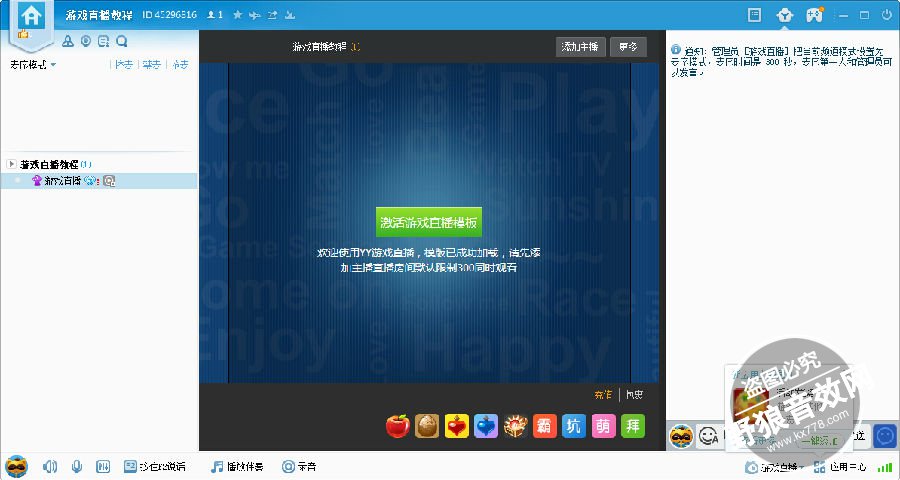Screen dimensions: 900x480
Task: Click the channel title in video header
Action: 320,47
